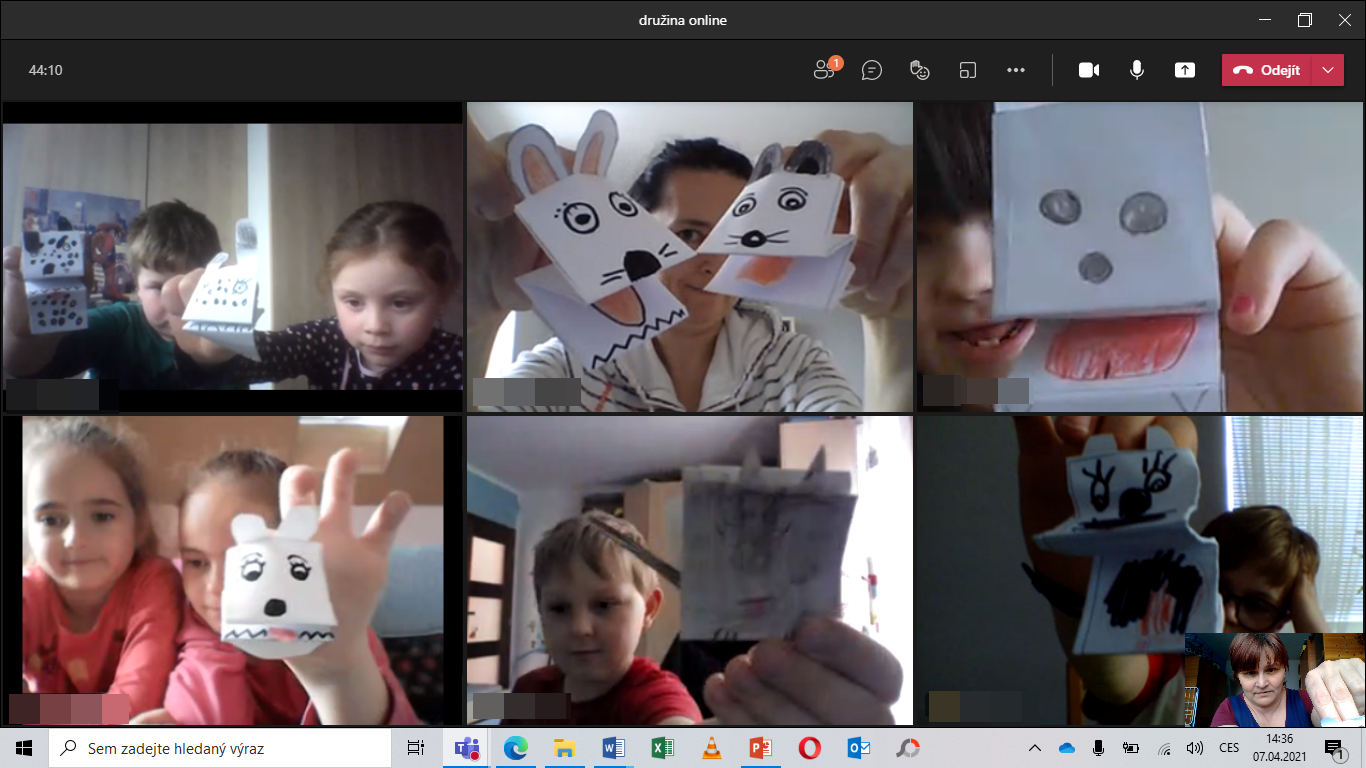Open the notification center

(x=1334, y=748)
